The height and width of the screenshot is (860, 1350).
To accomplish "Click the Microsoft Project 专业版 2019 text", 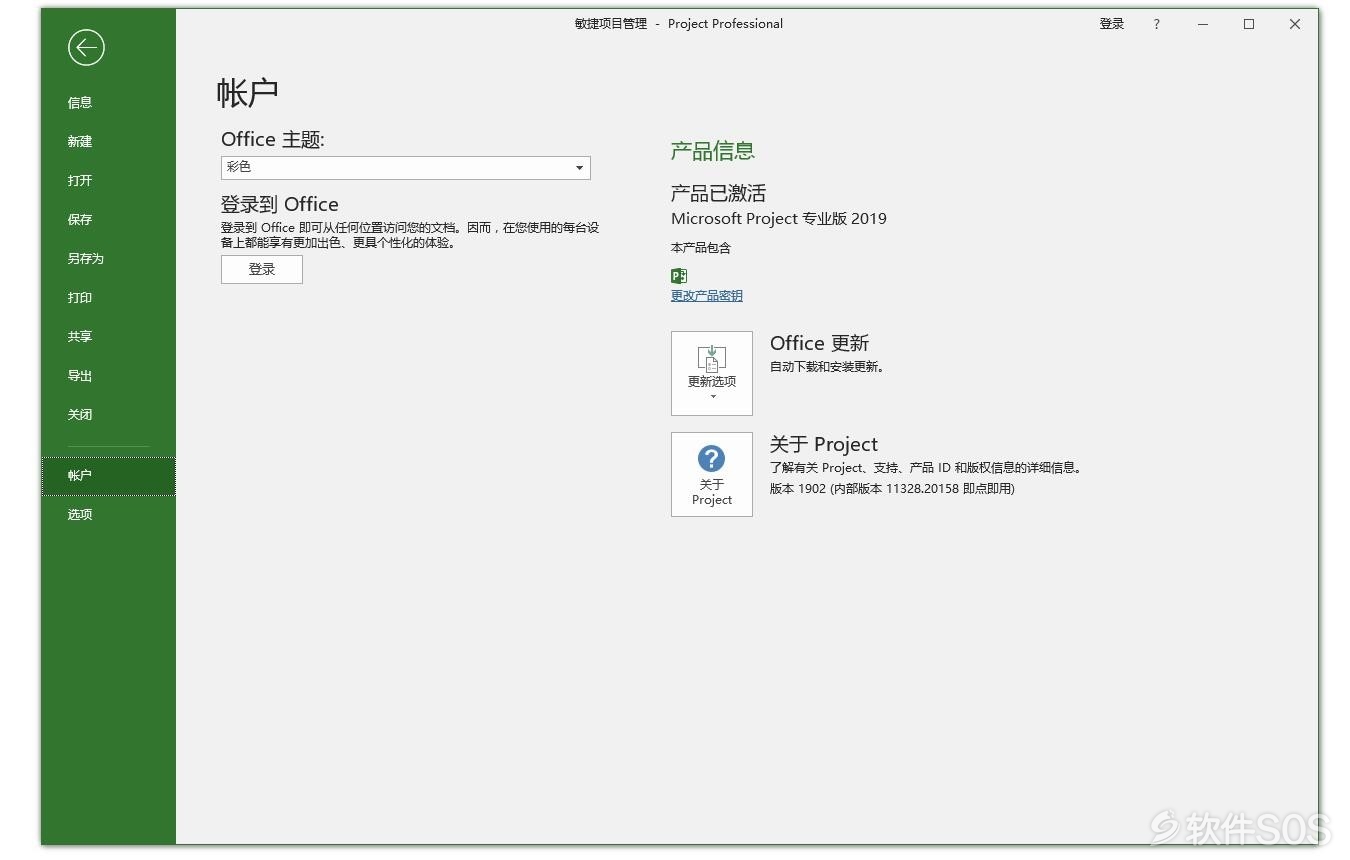I will pos(779,219).
